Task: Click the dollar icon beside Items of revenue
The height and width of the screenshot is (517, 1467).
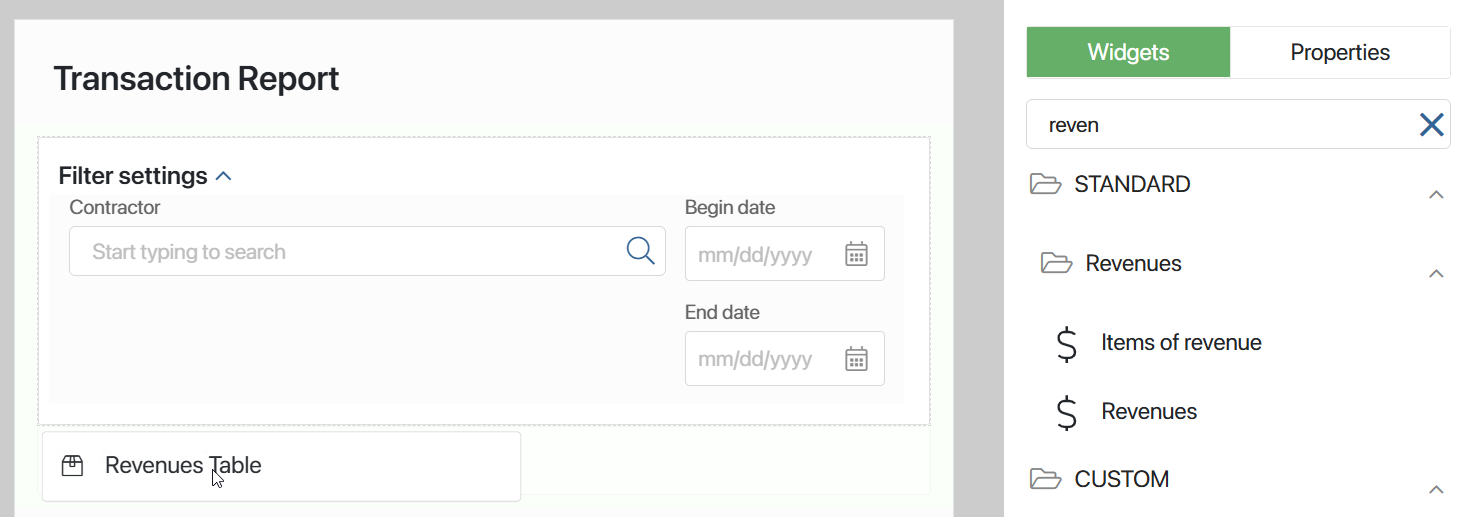Action: (1067, 343)
